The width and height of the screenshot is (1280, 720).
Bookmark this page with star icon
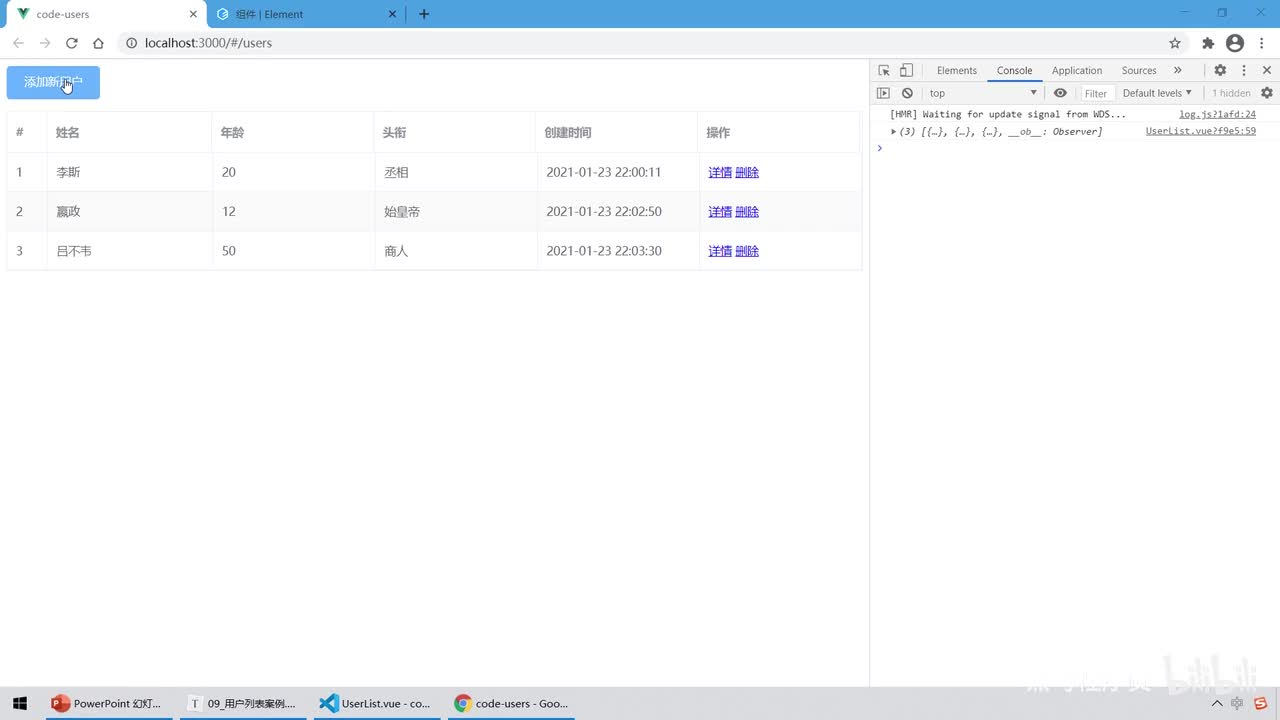pos(1175,43)
